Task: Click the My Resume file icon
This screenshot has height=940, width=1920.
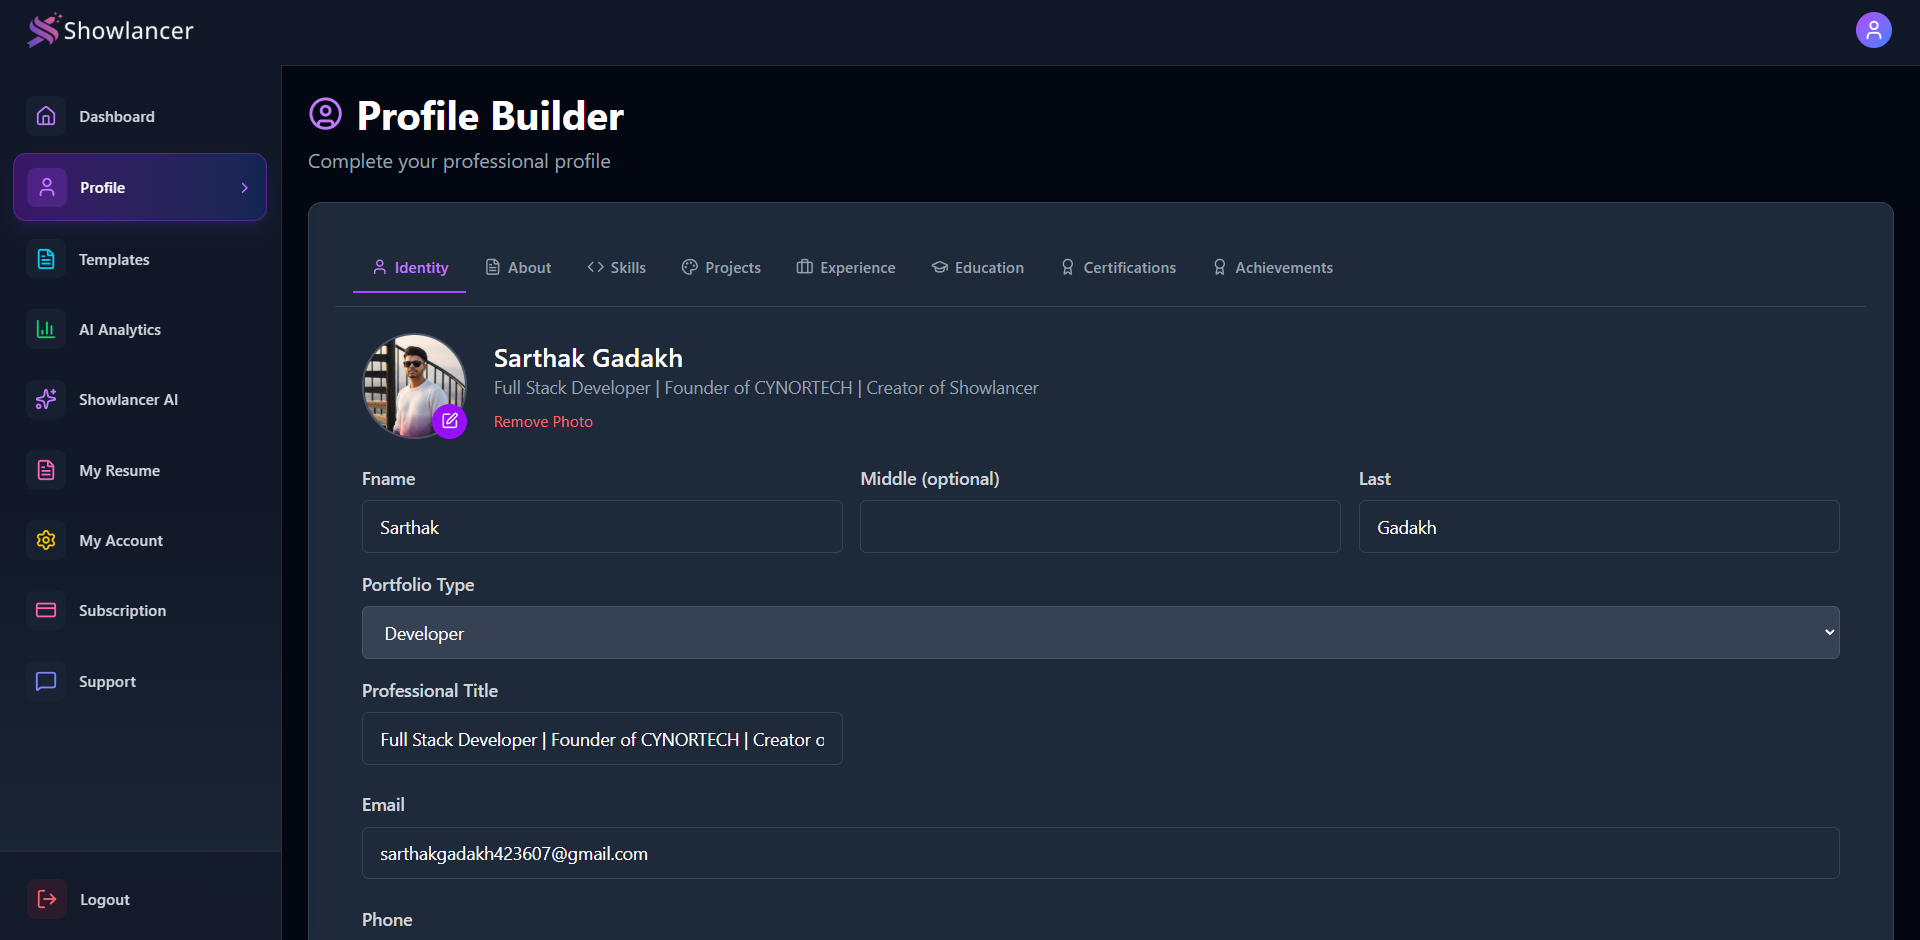Action: pyautogui.click(x=46, y=470)
